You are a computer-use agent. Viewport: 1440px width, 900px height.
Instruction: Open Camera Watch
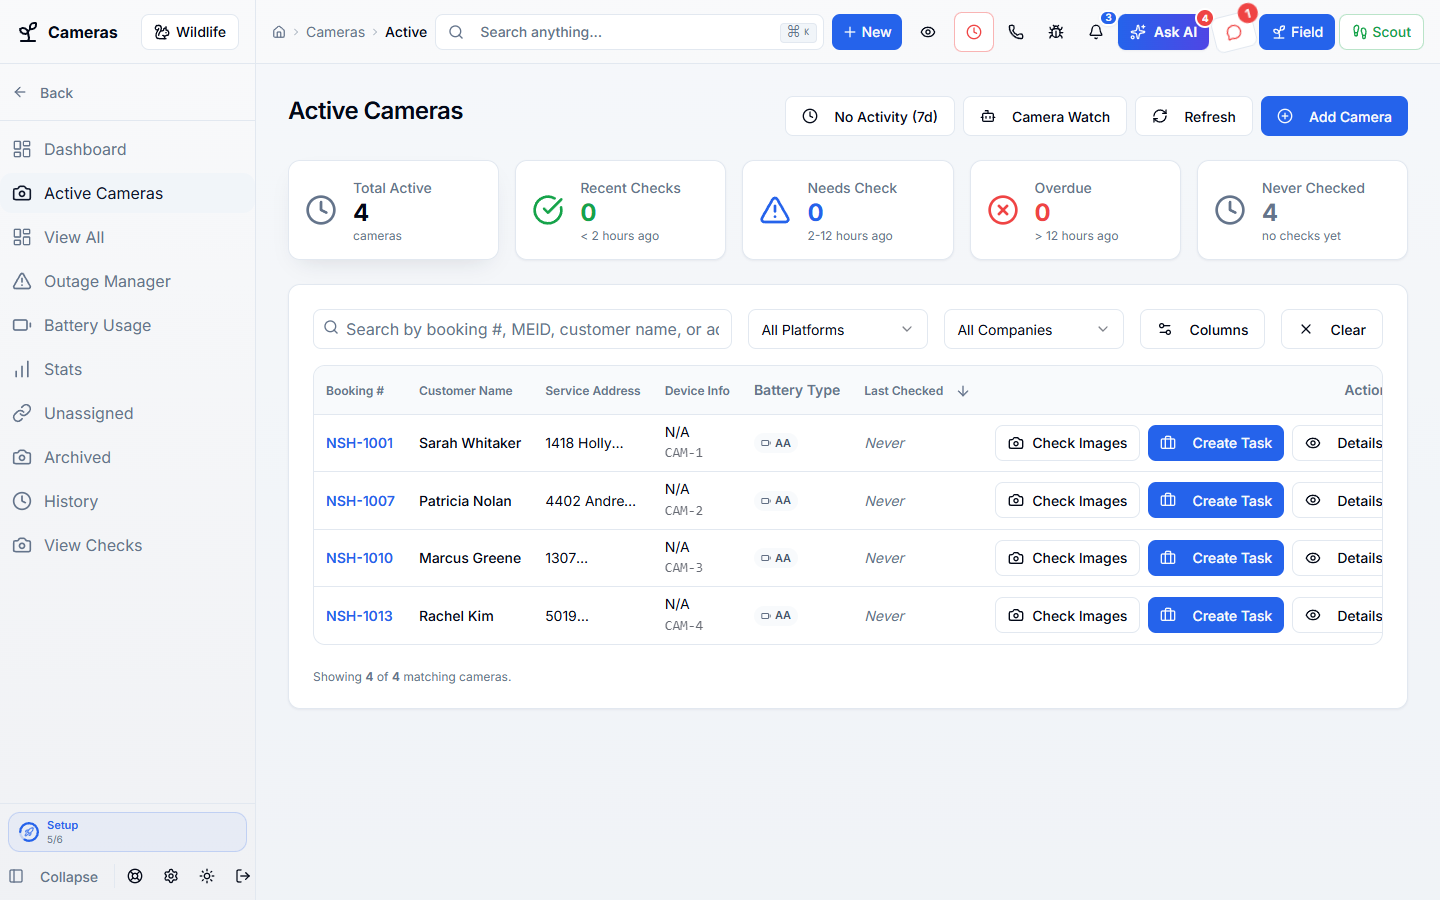(1045, 117)
